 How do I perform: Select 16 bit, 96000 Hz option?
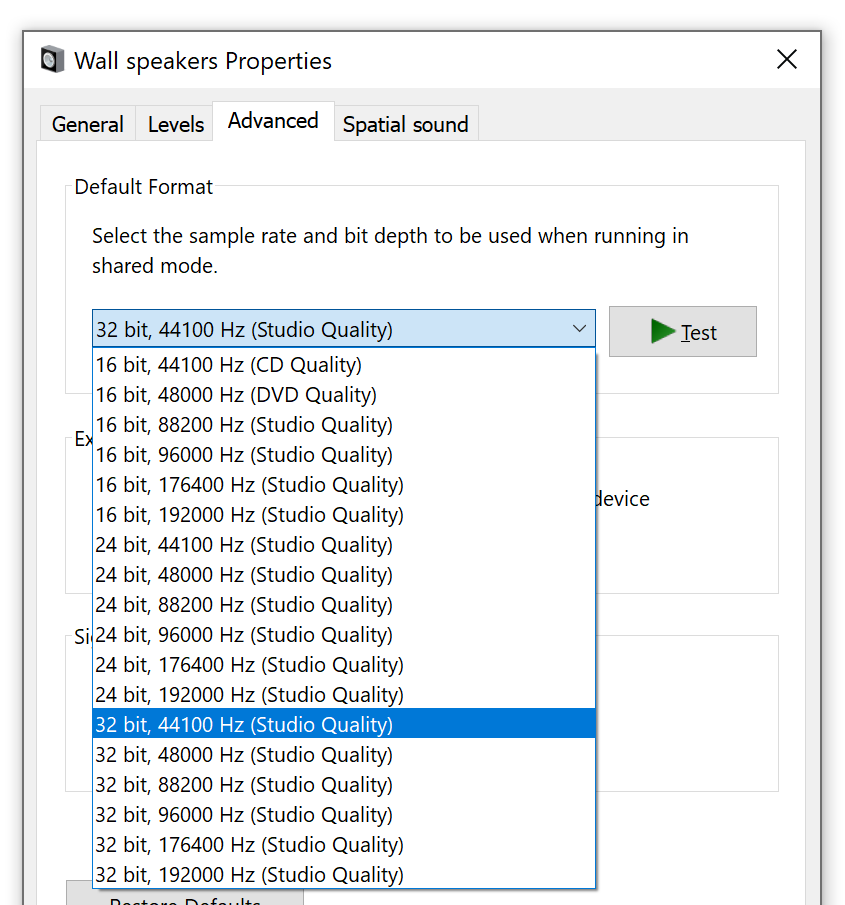(x=244, y=455)
